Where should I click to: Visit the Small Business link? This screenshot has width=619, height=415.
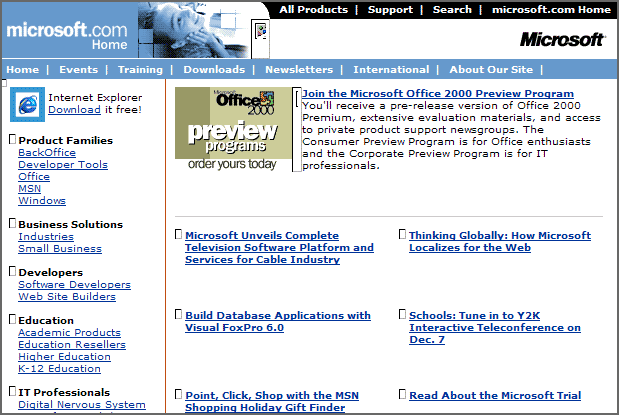click(59, 249)
